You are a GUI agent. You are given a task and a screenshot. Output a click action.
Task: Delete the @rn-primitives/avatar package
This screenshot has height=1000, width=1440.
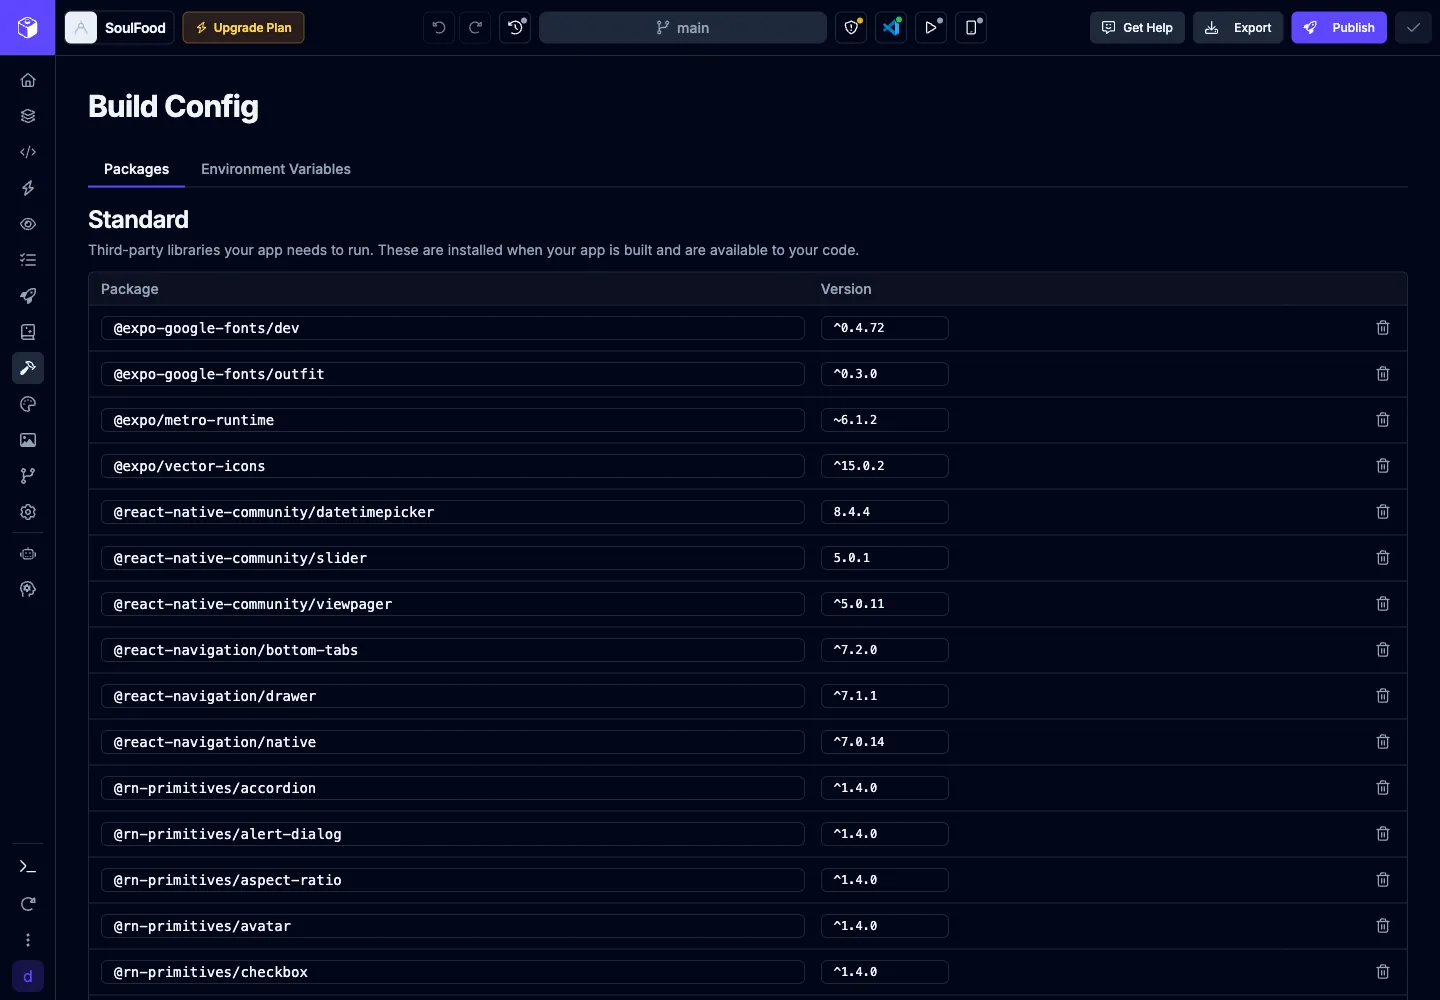(1383, 926)
